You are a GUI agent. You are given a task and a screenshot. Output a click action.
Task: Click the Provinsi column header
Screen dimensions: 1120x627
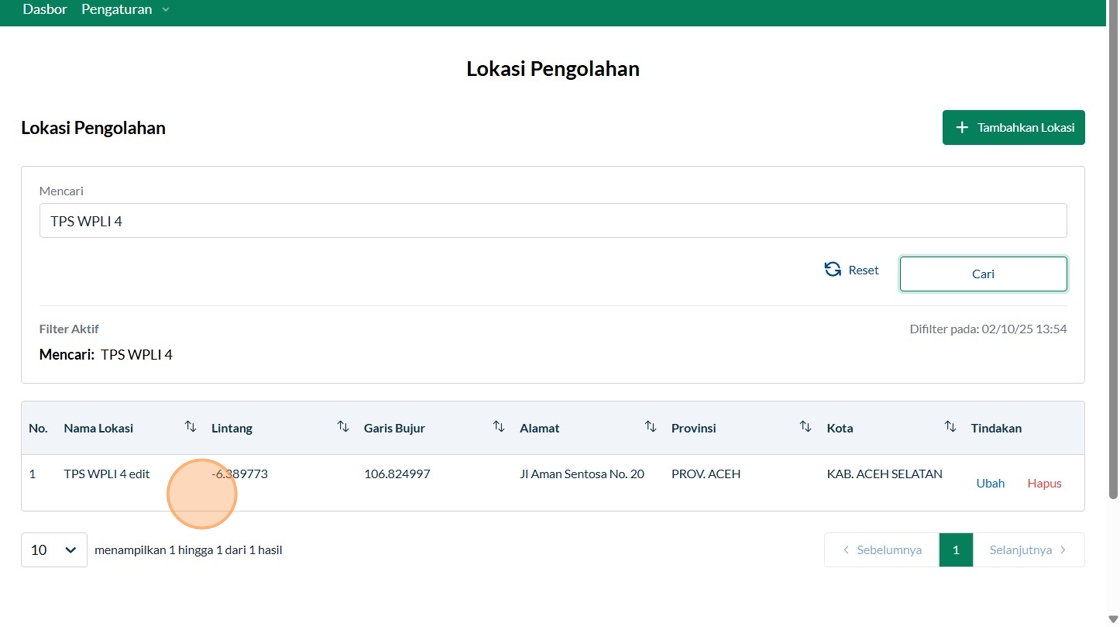[x=694, y=428]
